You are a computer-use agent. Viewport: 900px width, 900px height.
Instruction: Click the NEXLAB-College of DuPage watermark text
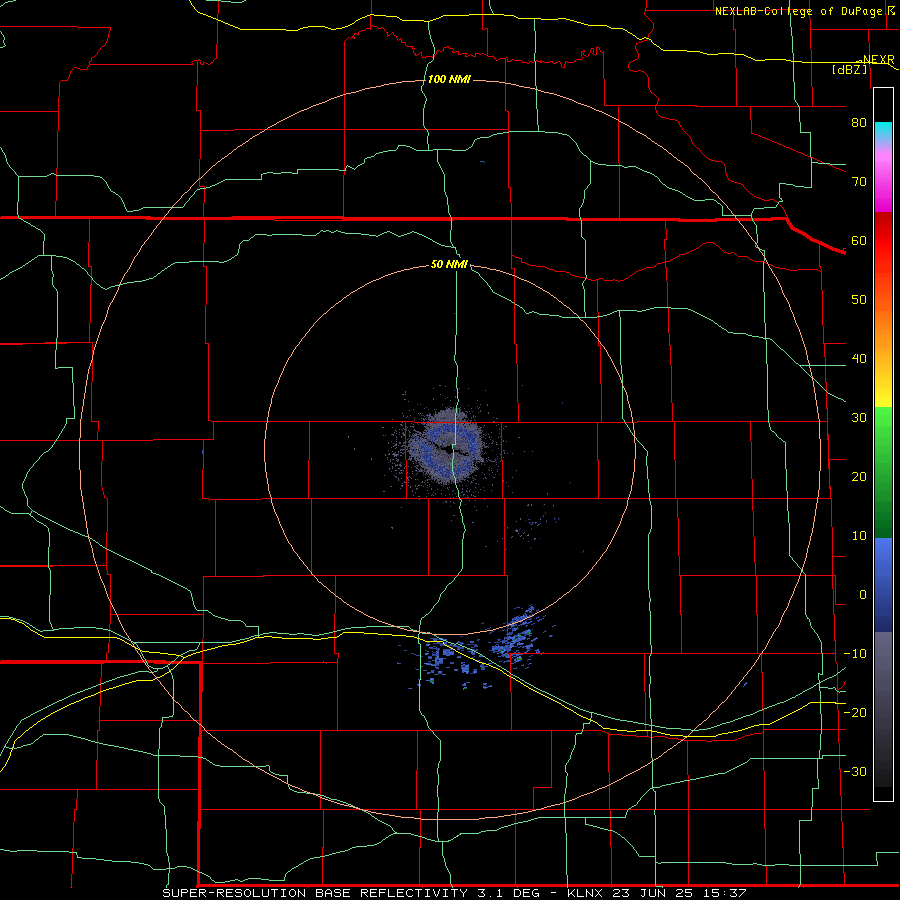(x=800, y=11)
